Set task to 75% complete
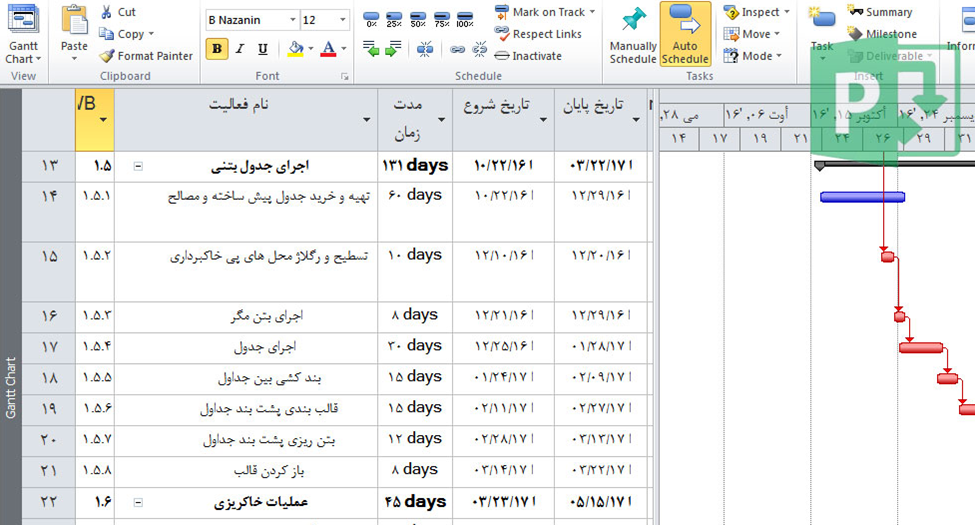The image size is (975, 525). click(x=441, y=19)
